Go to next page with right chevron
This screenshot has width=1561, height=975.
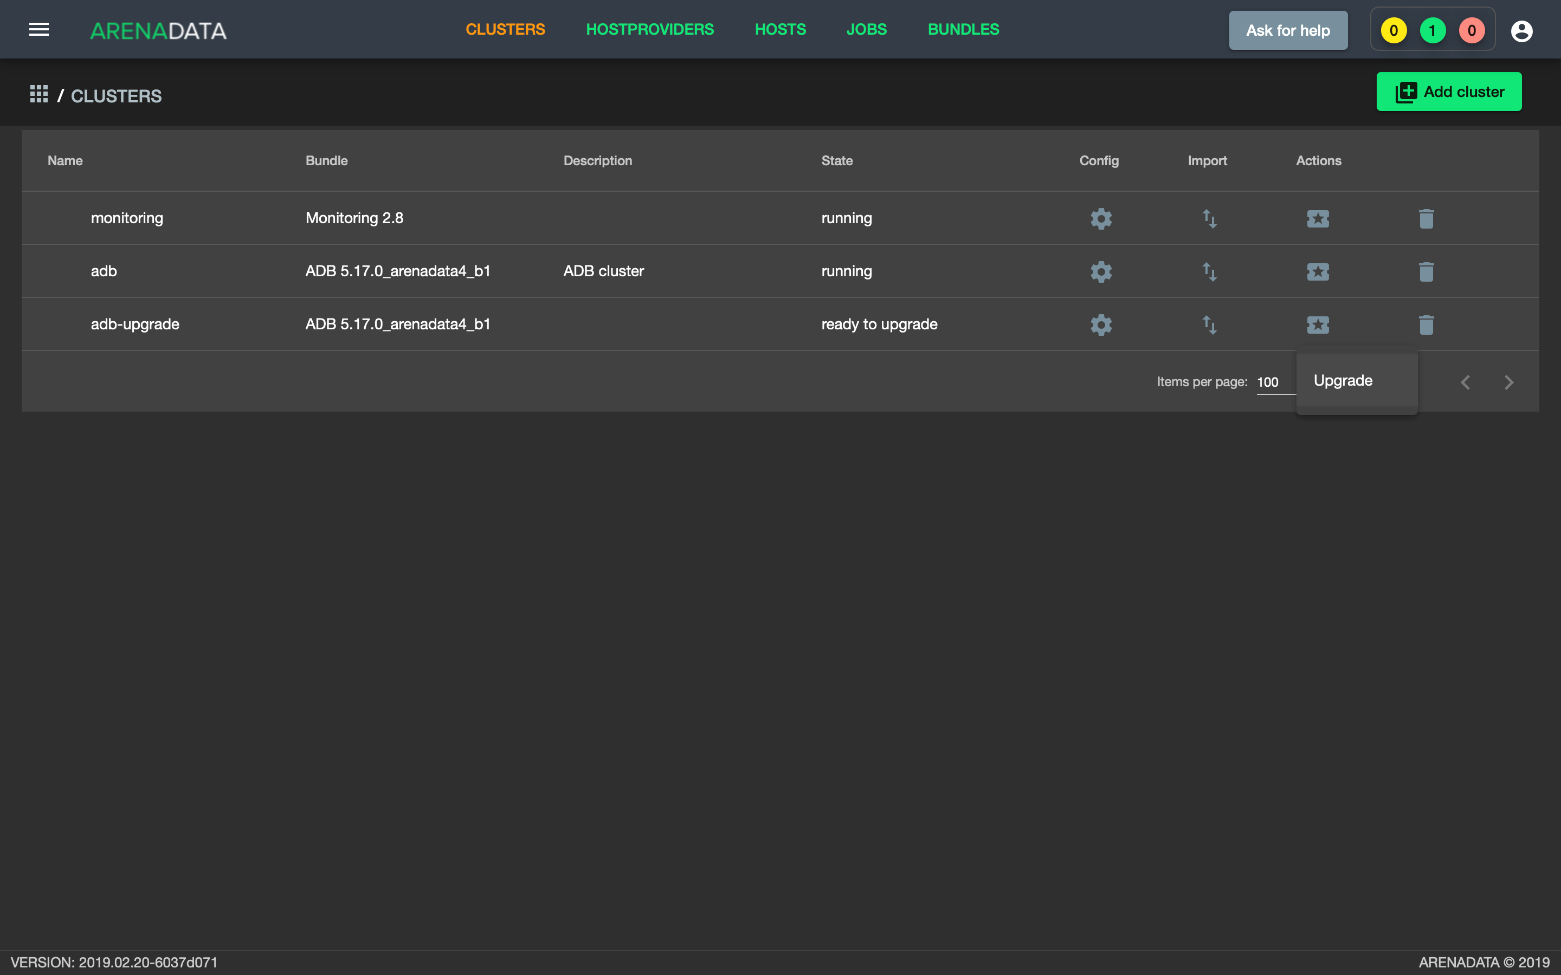click(x=1509, y=383)
